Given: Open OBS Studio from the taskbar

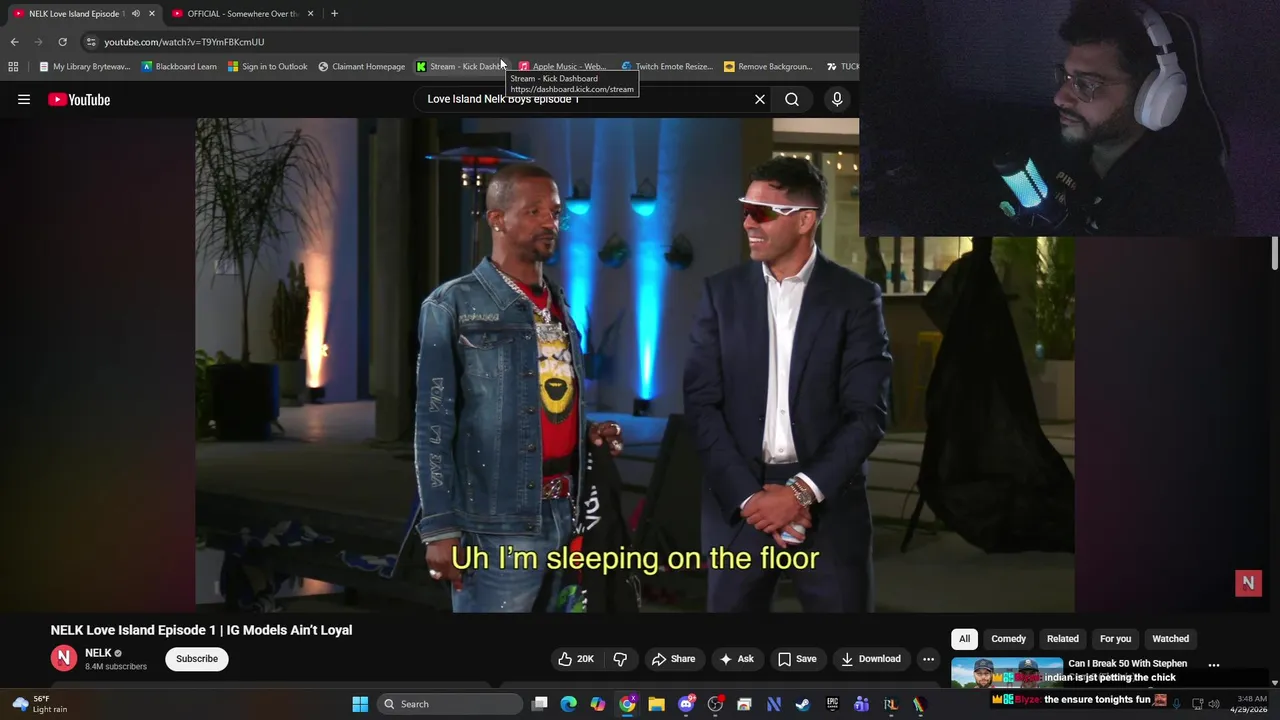Looking at the screenshot, I should click(x=715, y=704).
